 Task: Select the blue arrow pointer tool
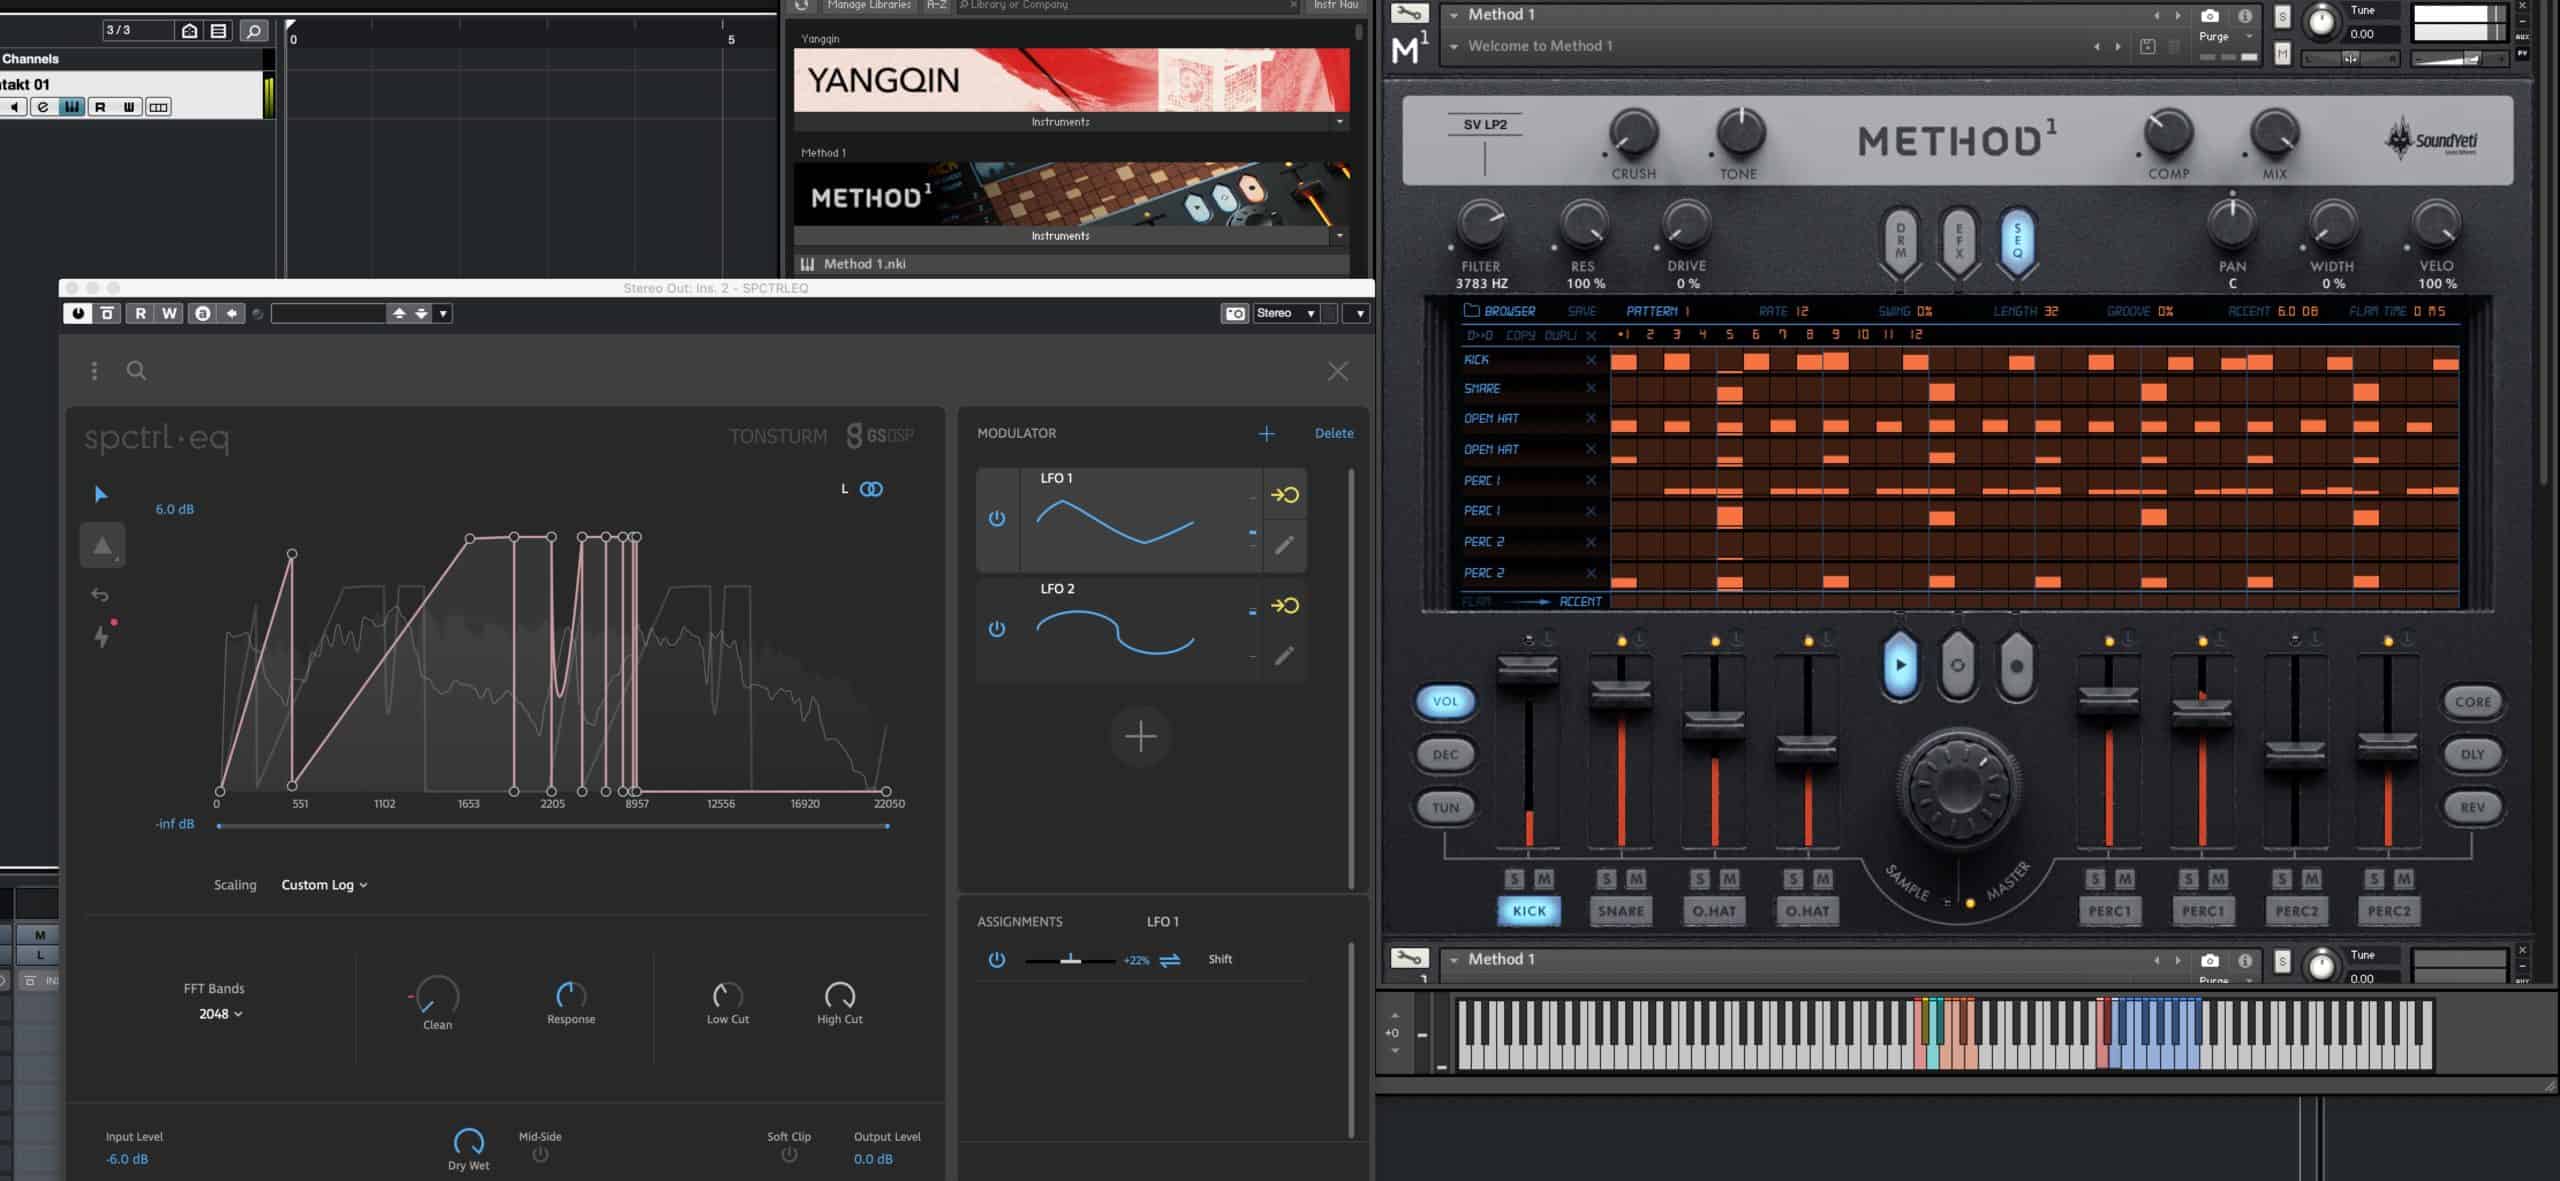[100, 494]
